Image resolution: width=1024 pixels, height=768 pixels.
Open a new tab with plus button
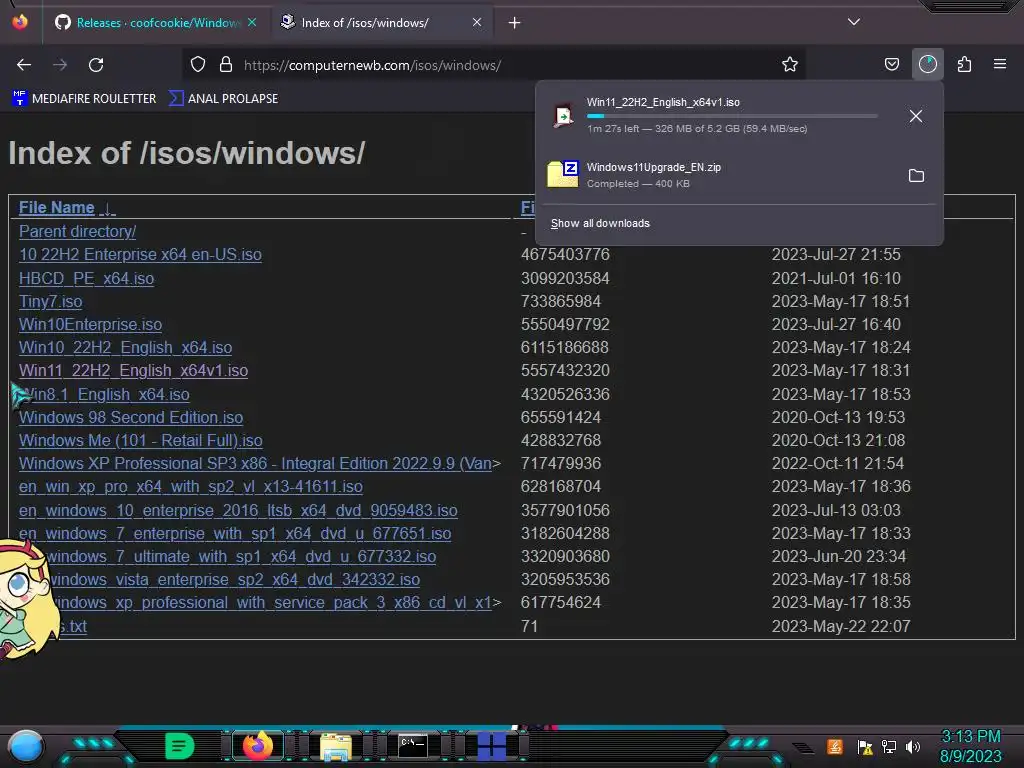click(515, 23)
